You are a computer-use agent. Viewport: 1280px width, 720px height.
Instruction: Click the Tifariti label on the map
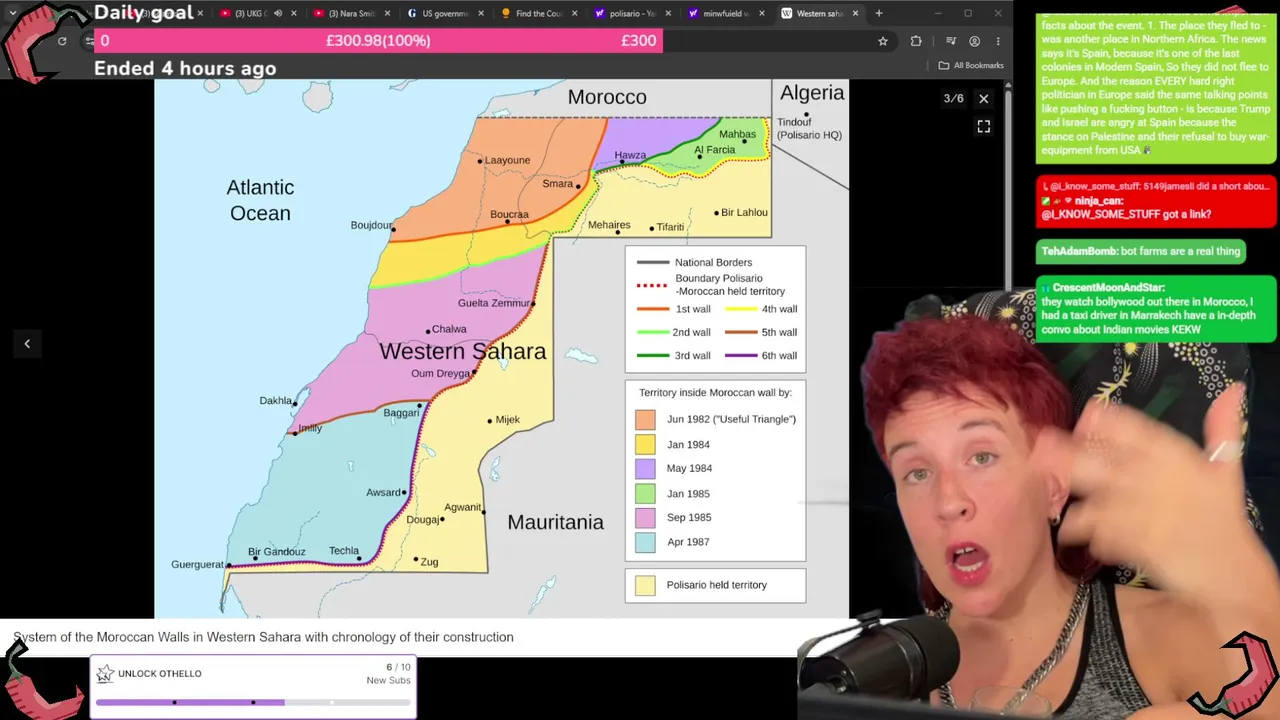[x=670, y=227]
